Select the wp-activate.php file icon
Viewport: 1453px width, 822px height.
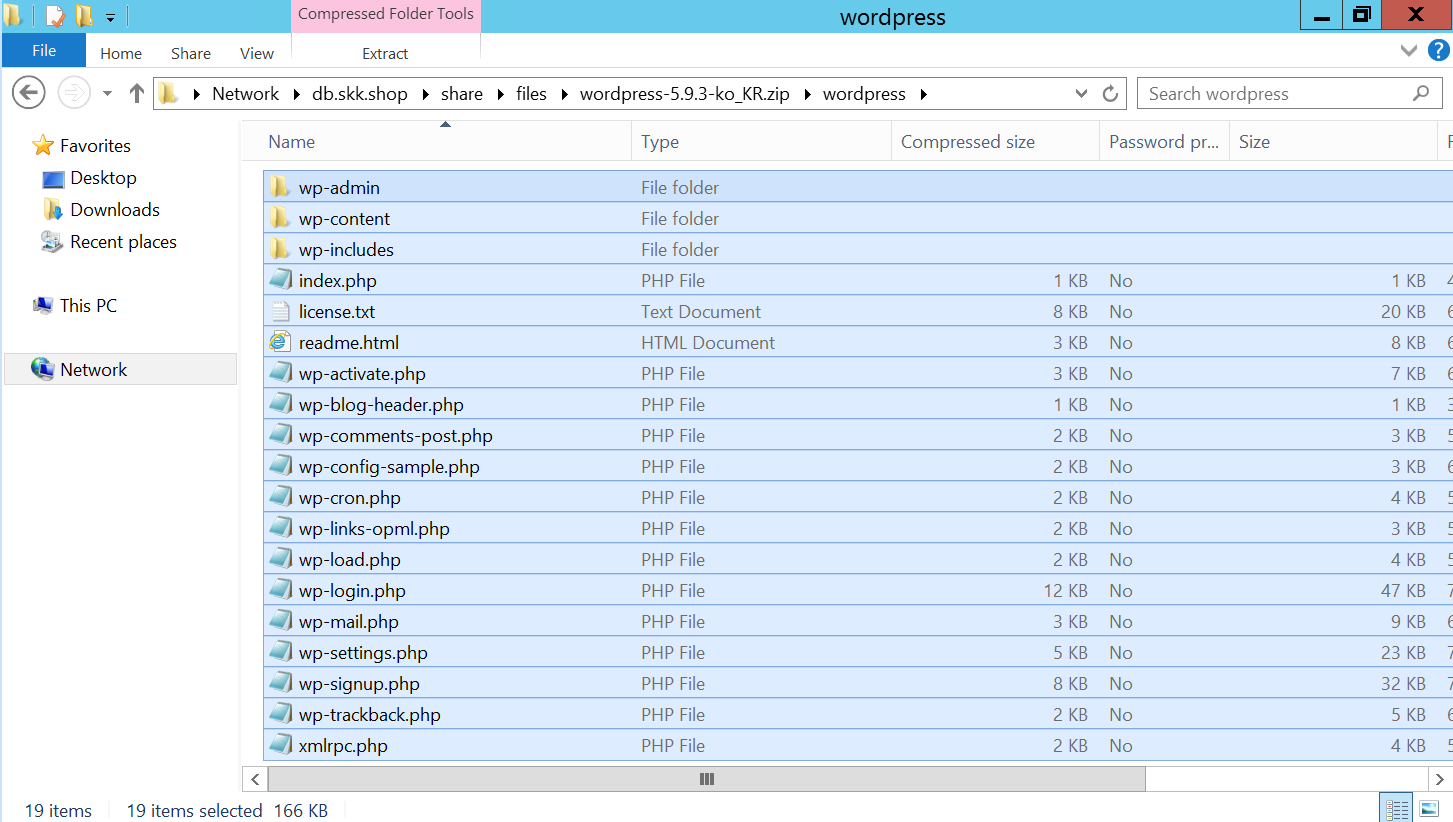point(280,373)
